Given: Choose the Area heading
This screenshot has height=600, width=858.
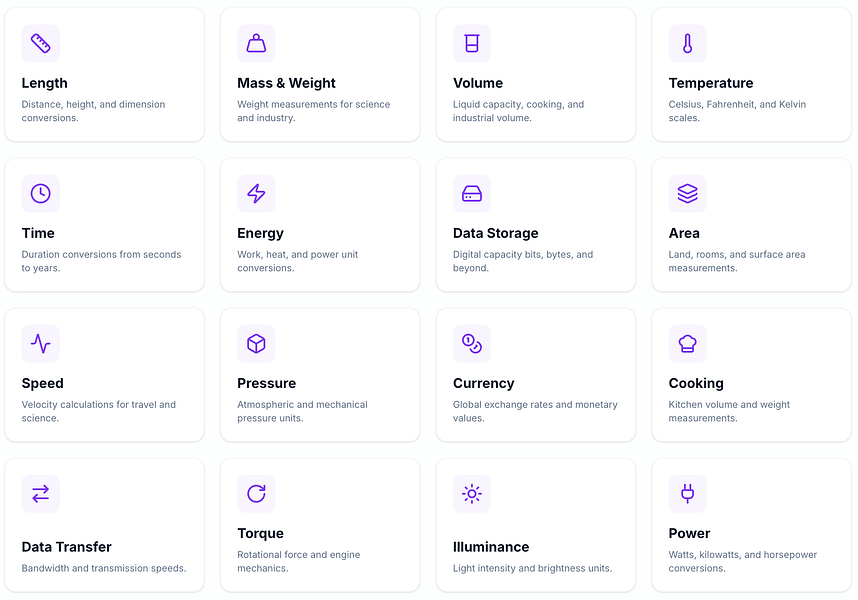Looking at the screenshot, I should click(684, 233).
